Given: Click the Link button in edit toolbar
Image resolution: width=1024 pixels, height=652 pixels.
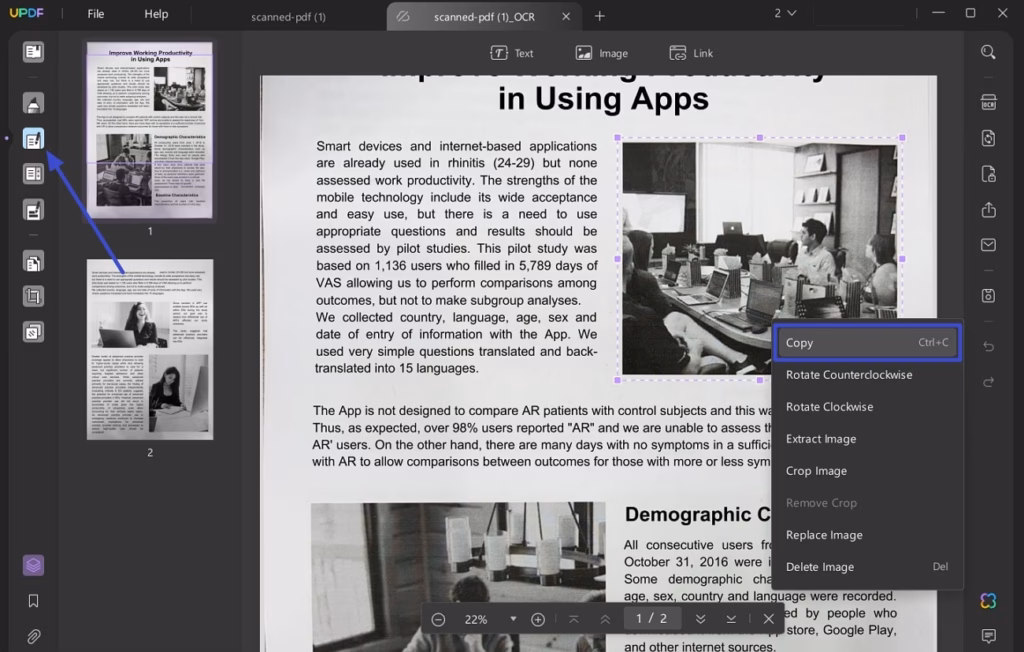Looking at the screenshot, I should click(691, 53).
